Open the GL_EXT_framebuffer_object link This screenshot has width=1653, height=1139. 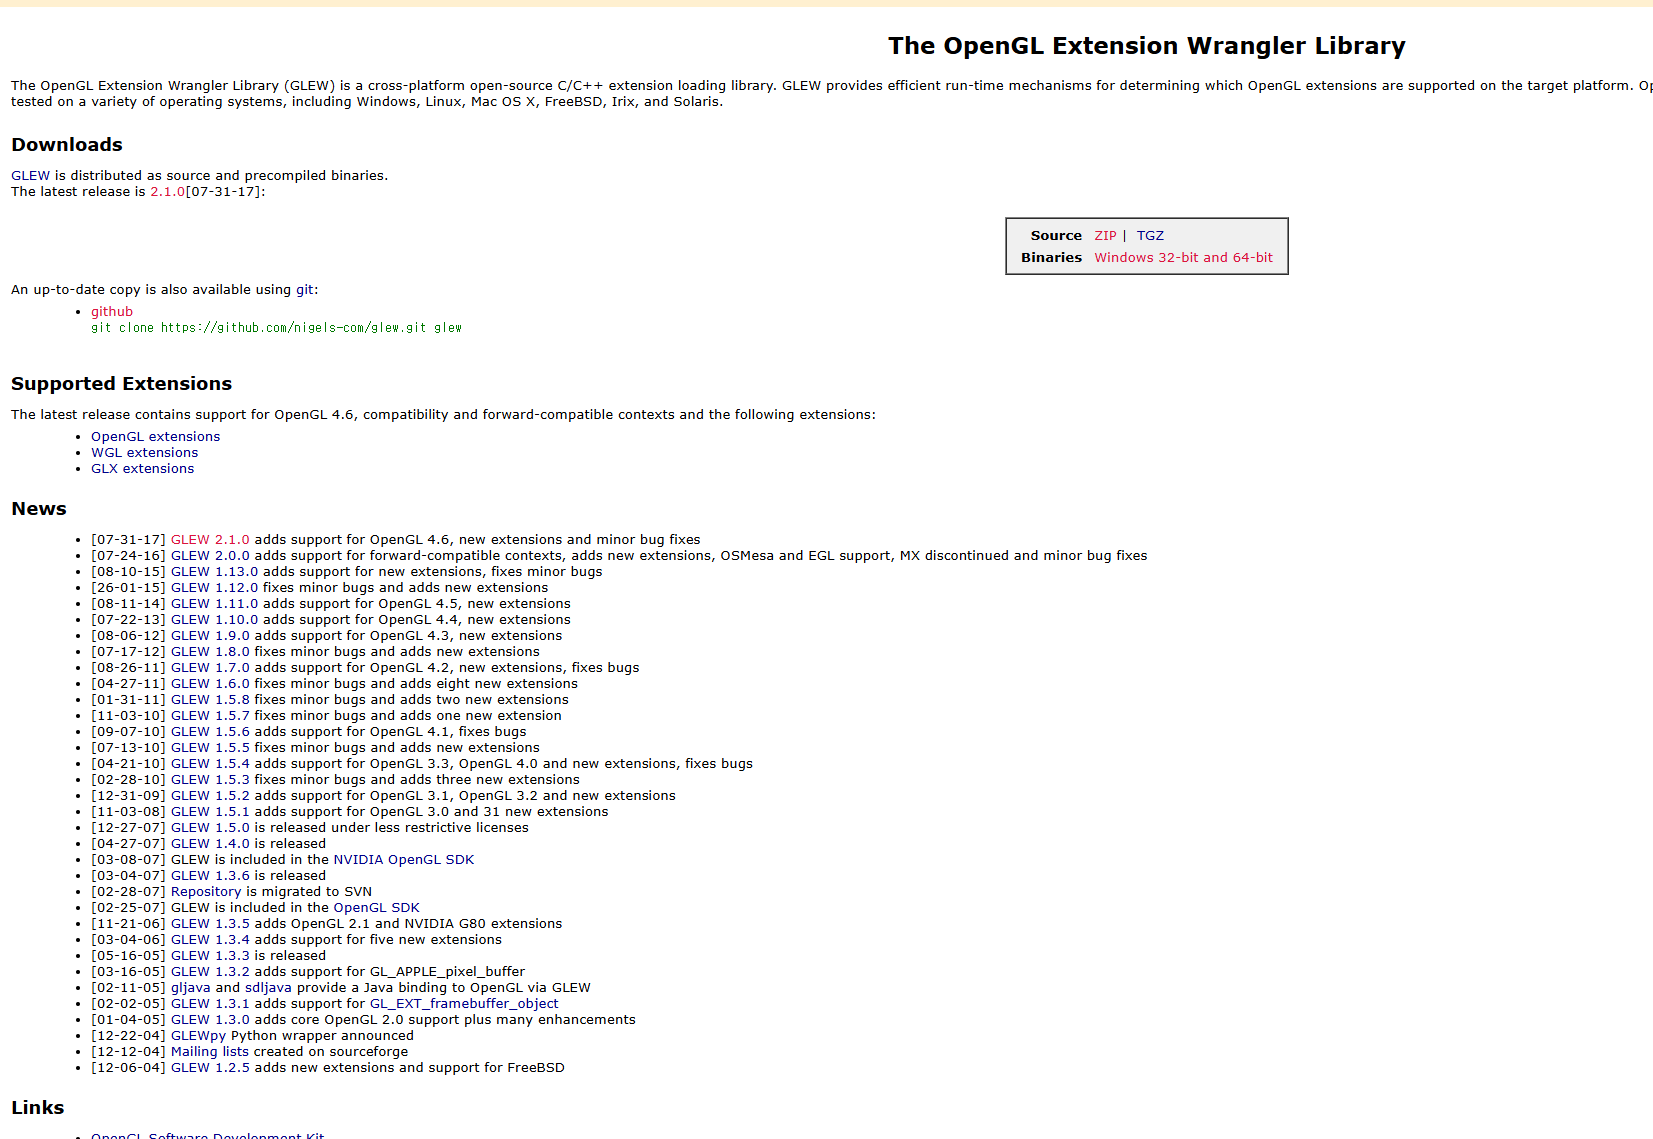click(x=464, y=1004)
